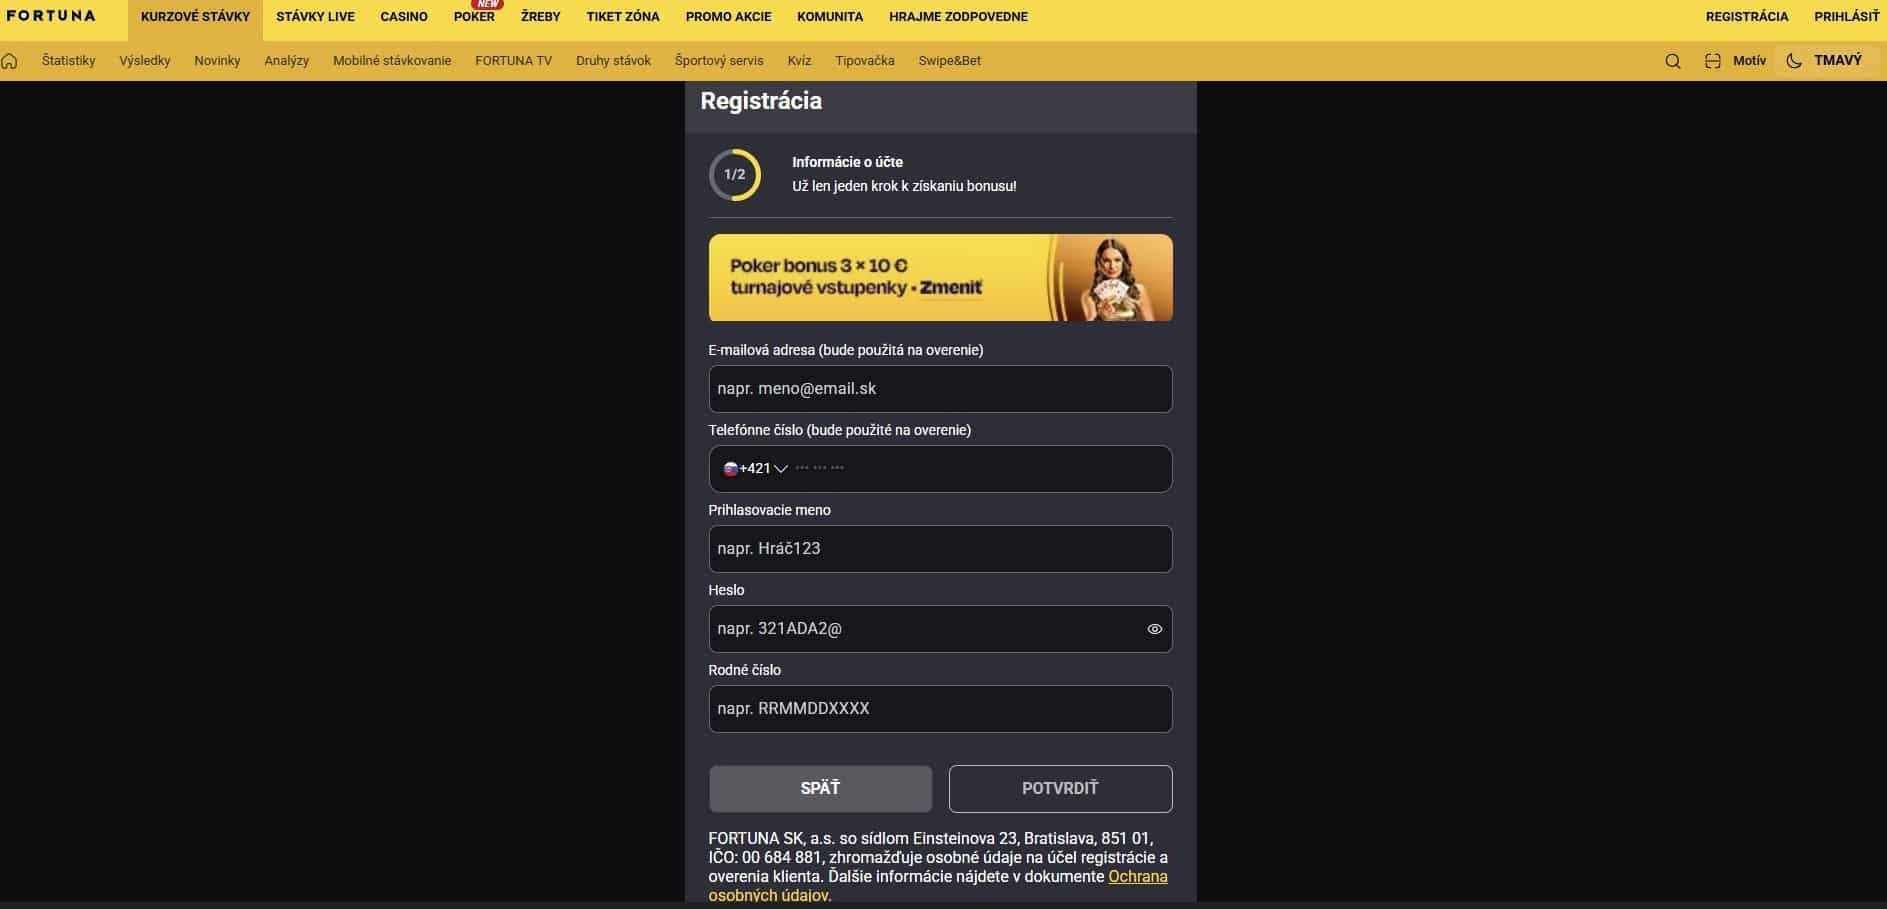Open the Ochrana osobných údajov link

click(938, 886)
